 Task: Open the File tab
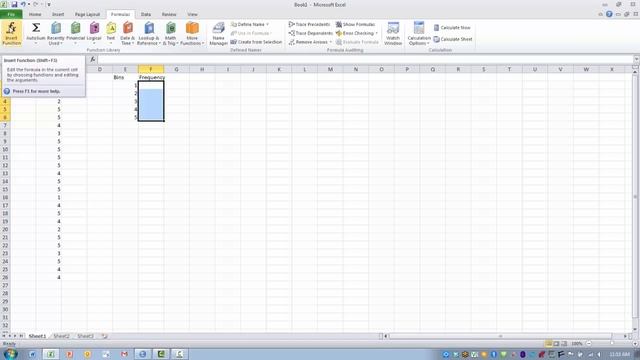[x=11, y=14]
